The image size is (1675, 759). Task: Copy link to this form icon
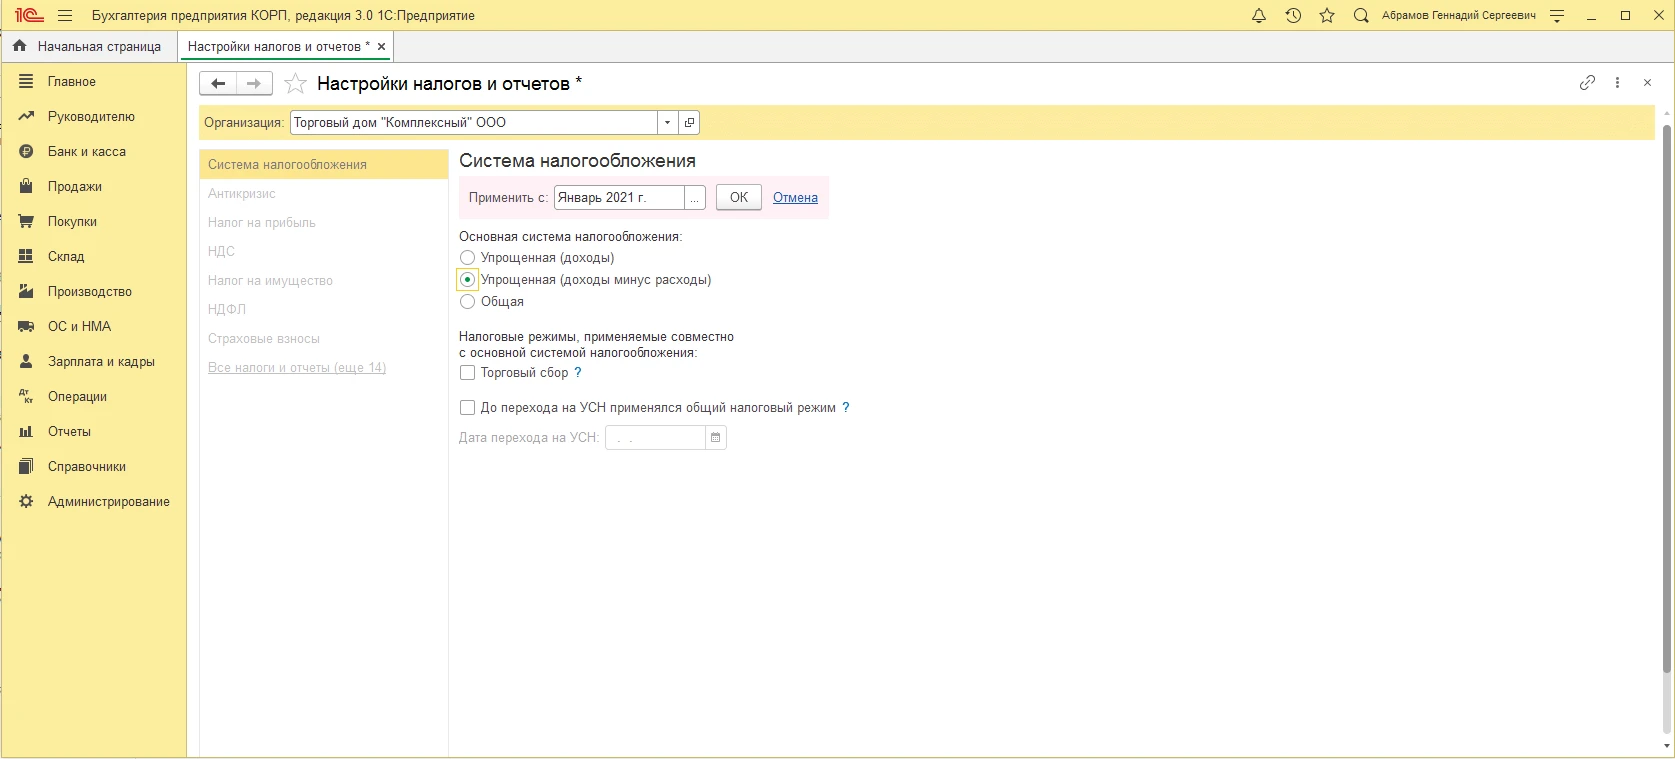[x=1587, y=83]
